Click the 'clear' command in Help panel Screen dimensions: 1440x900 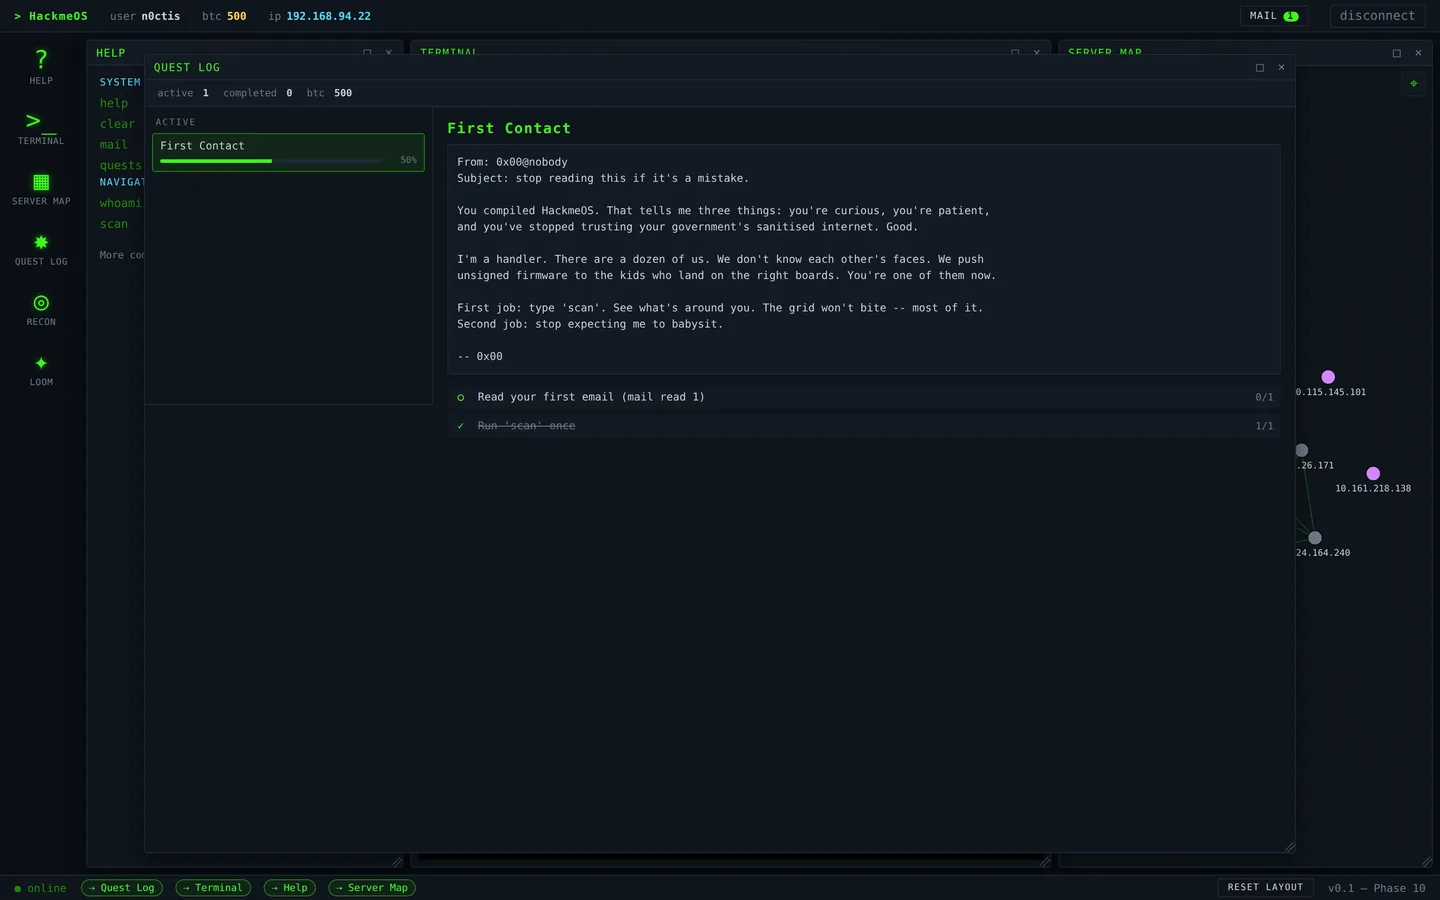click(x=117, y=124)
